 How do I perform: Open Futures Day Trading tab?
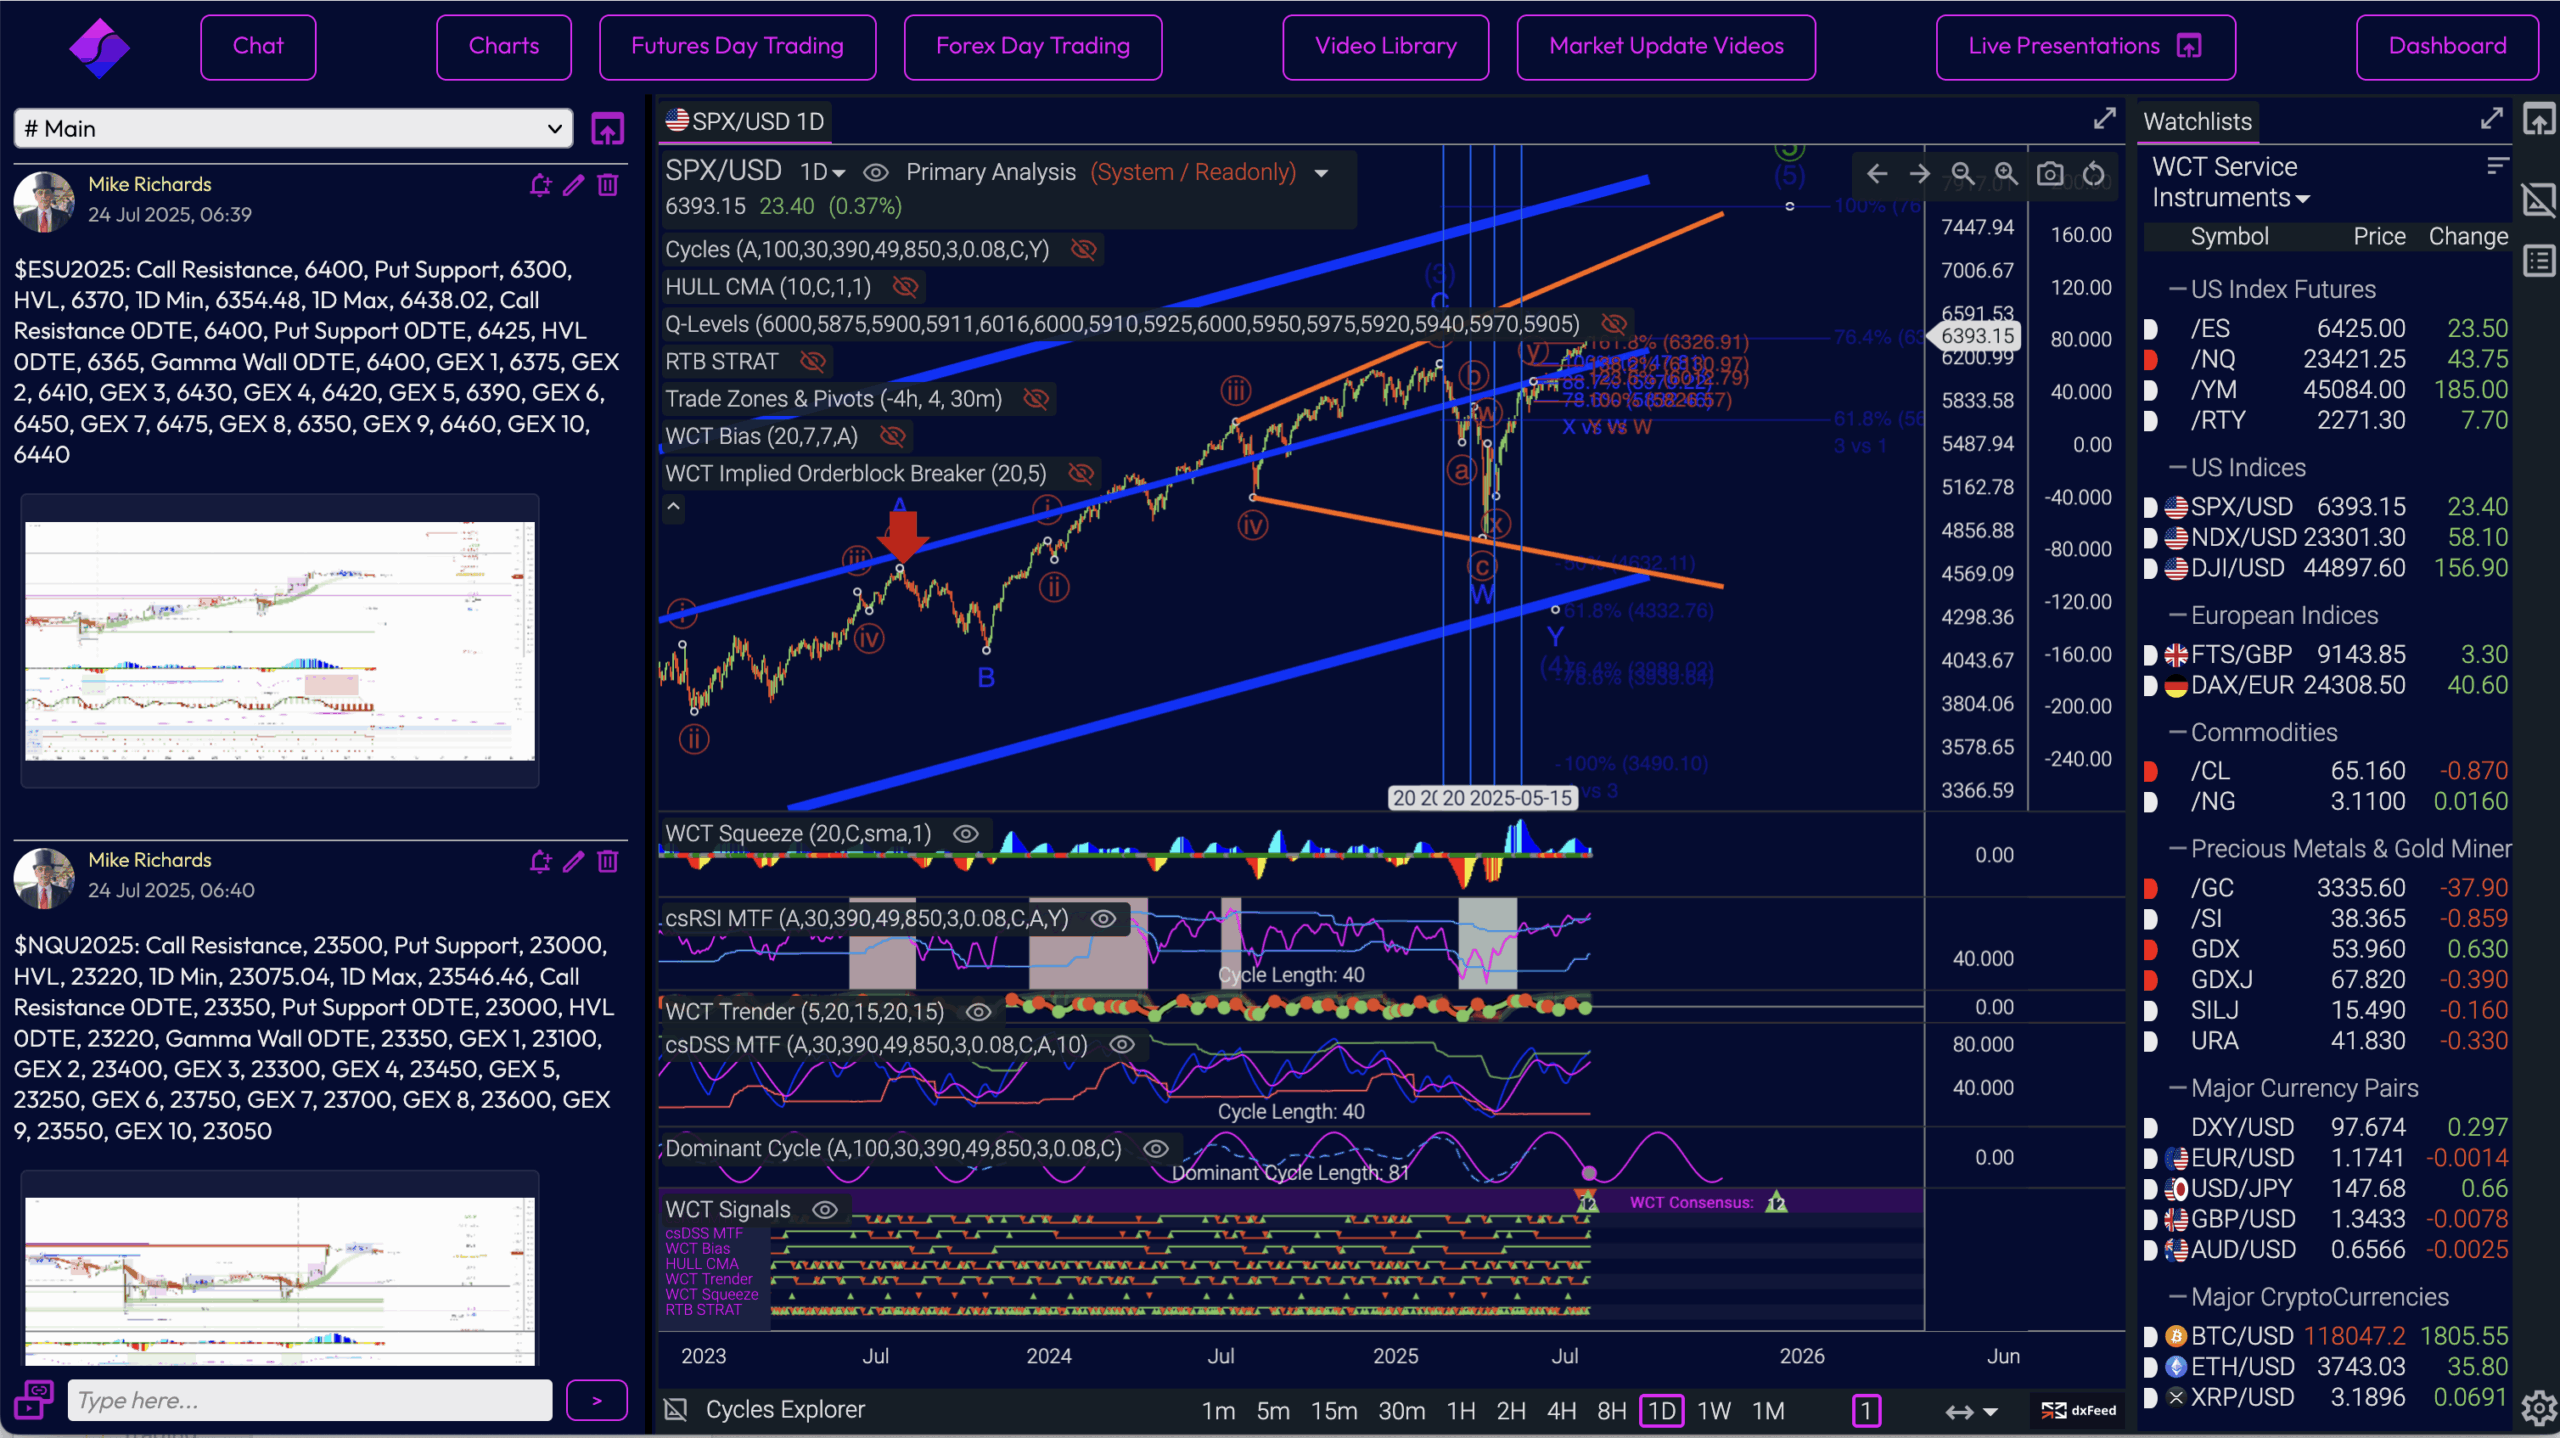pos(738,47)
